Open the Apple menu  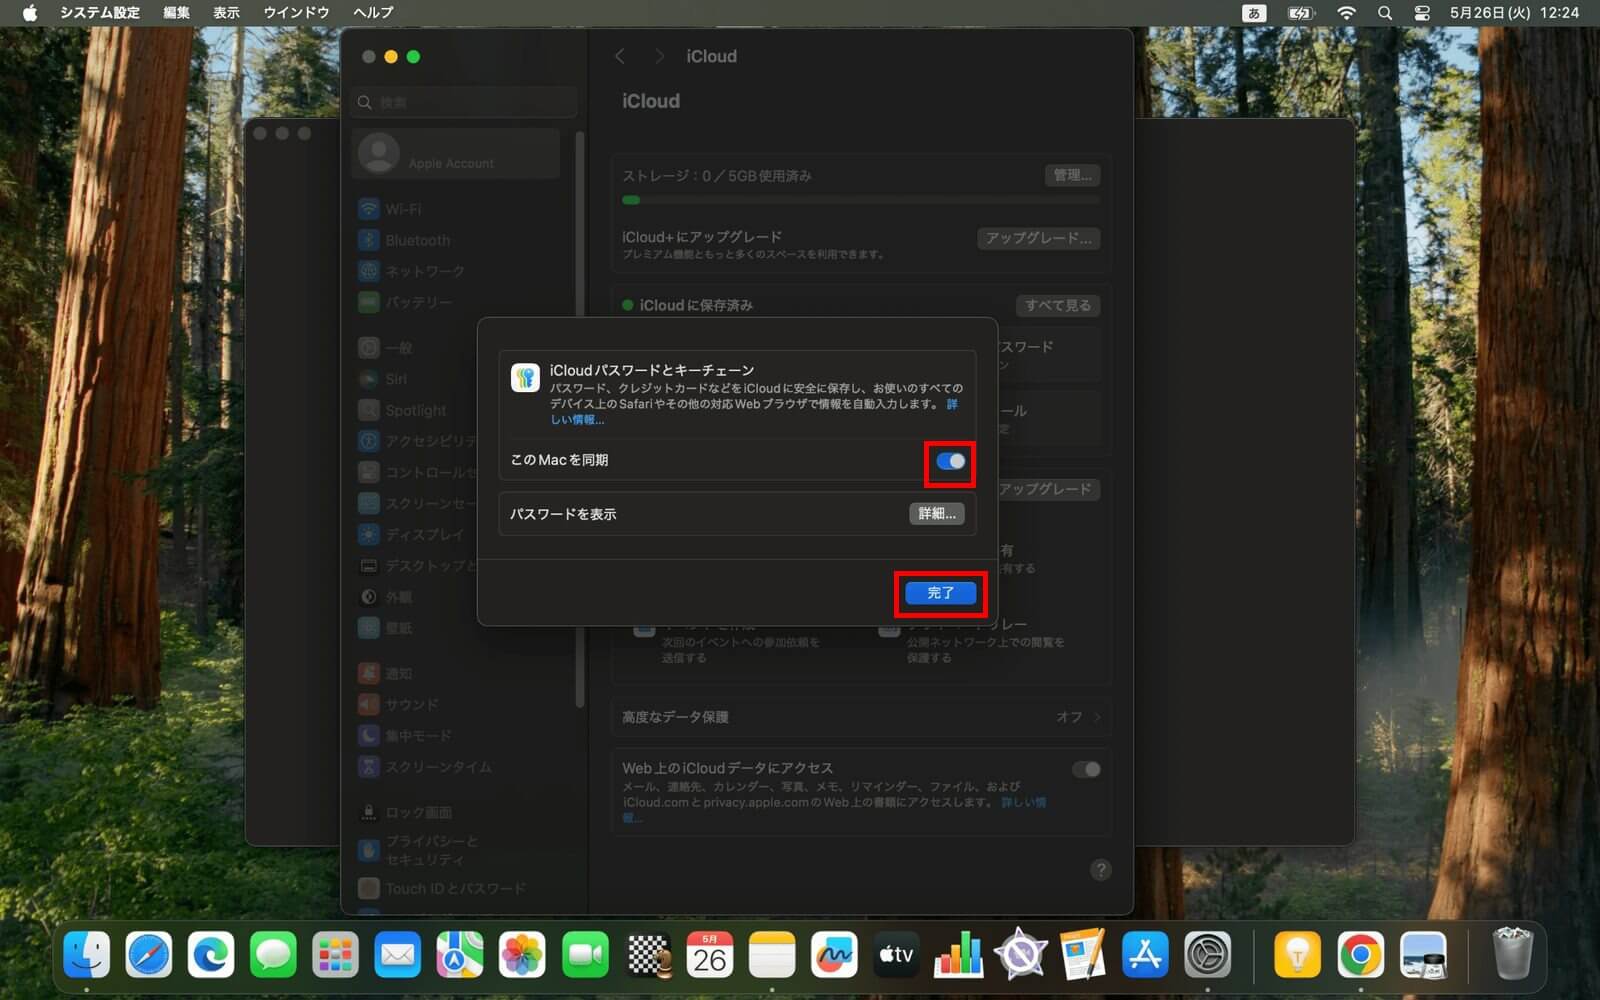[x=30, y=13]
